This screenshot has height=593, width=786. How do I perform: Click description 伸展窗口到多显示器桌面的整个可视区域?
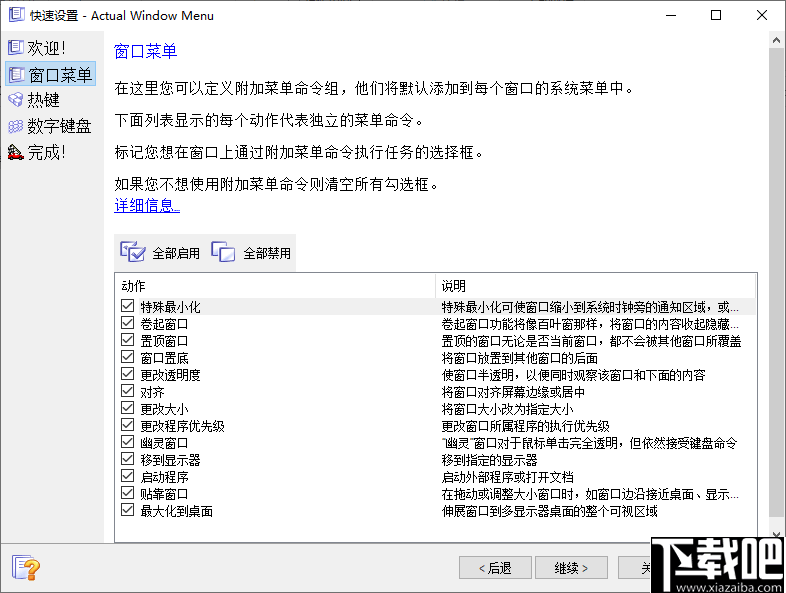click(x=549, y=511)
